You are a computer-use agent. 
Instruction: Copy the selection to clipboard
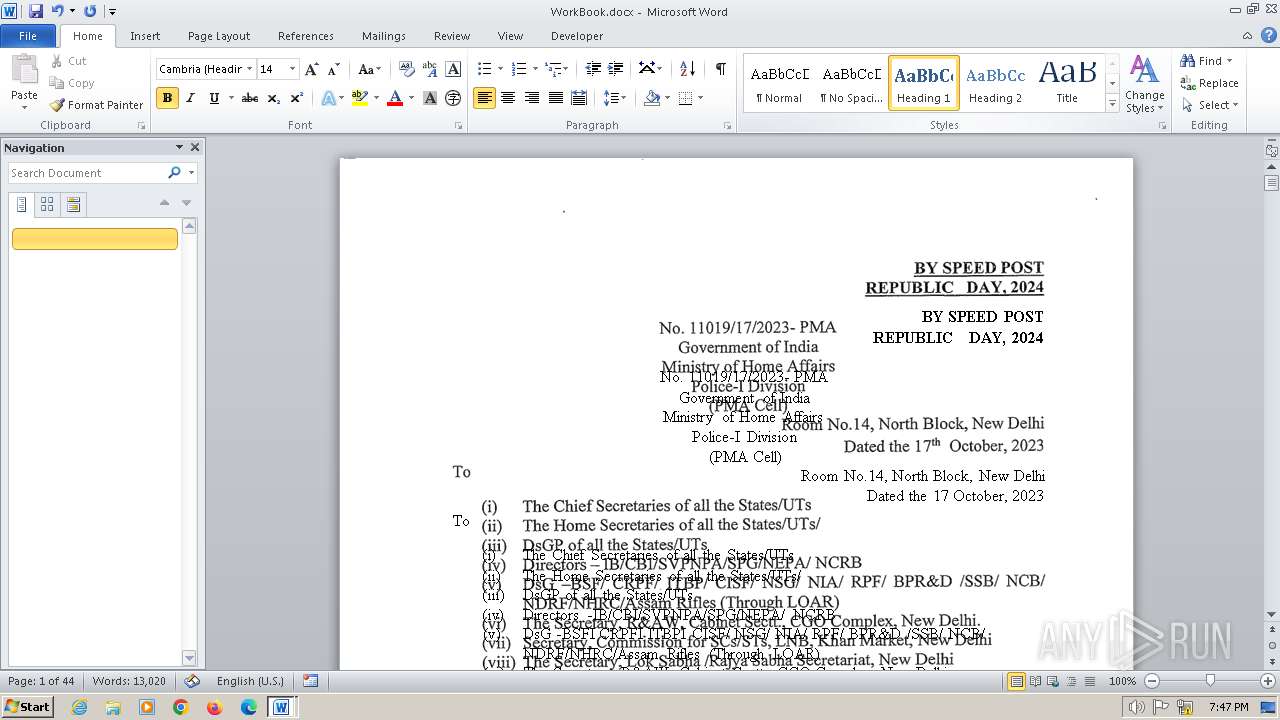point(72,83)
